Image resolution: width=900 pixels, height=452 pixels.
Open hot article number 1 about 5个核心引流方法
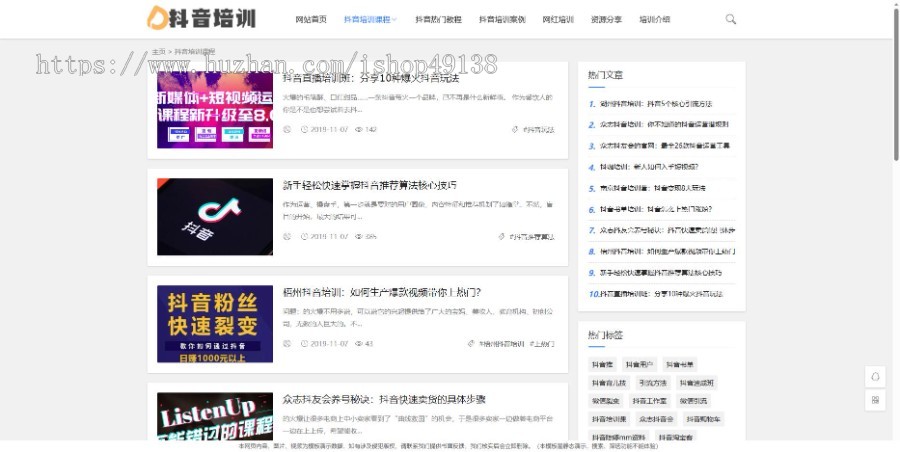[655, 104]
